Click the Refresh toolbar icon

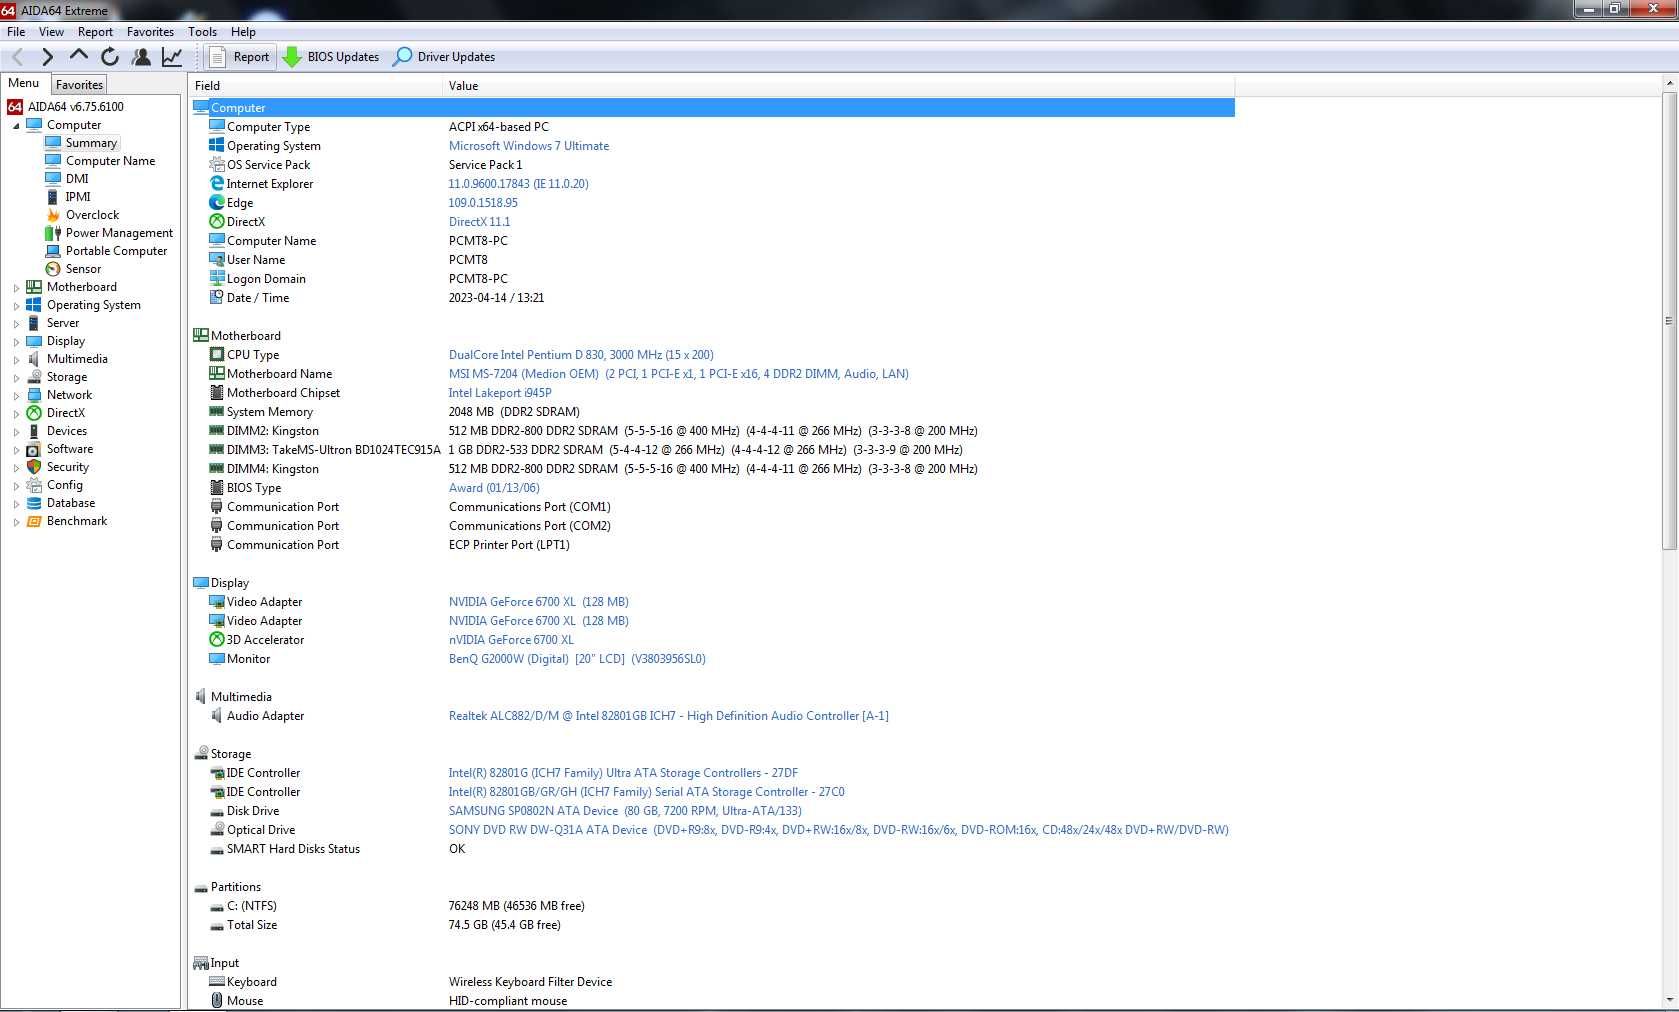(x=110, y=57)
